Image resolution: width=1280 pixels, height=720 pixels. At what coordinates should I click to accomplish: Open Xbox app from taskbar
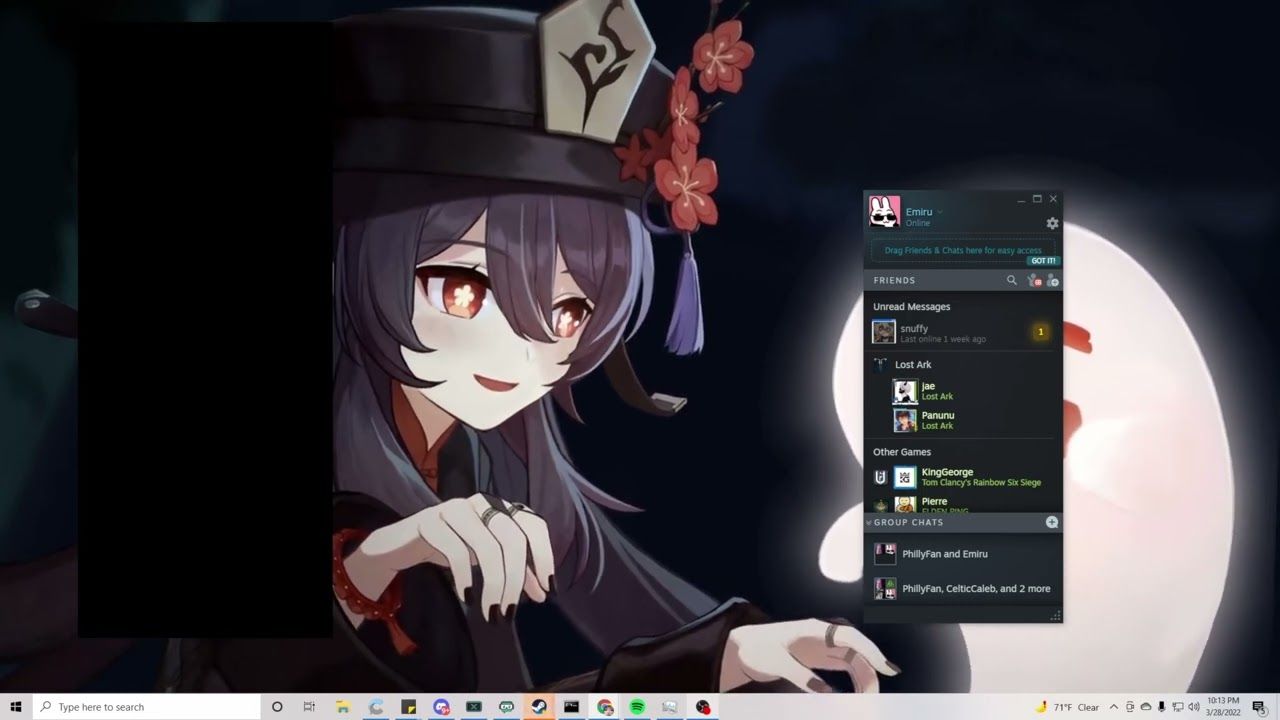[x=474, y=707]
